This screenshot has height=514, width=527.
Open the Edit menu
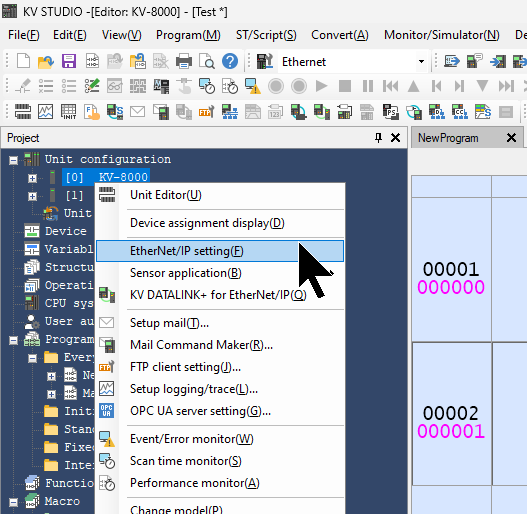70,35
